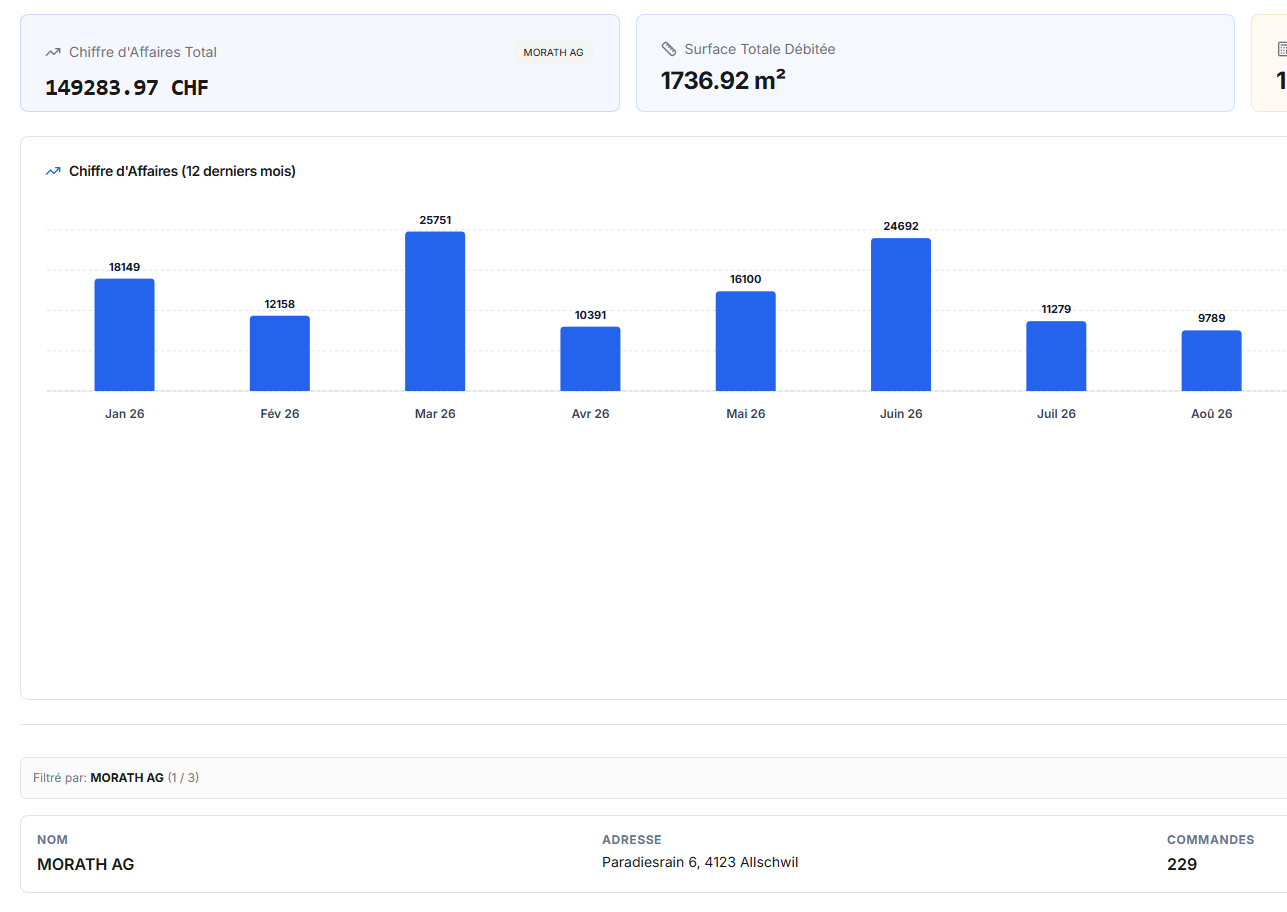Image resolution: width=1287 pixels, height=912 pixels.
Task: Click the Surface Totale Débitée card title
Action: [760, 49]
